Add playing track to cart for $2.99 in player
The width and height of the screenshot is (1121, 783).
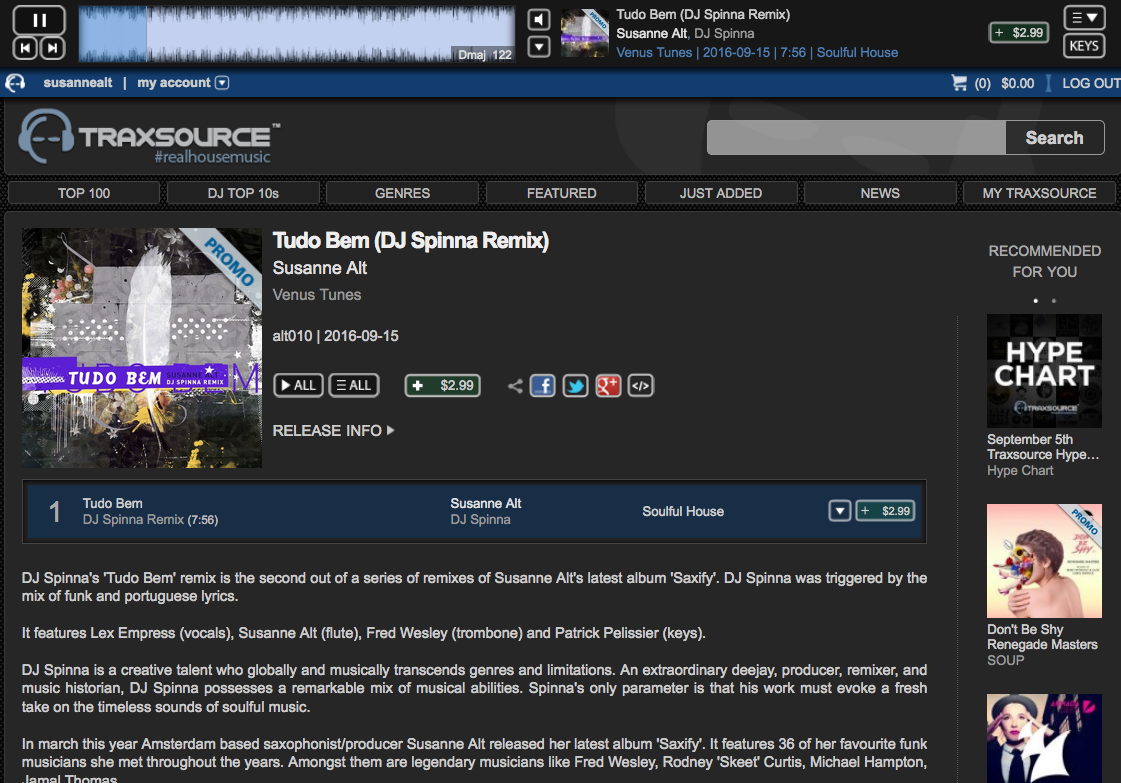pos(1019,33)
